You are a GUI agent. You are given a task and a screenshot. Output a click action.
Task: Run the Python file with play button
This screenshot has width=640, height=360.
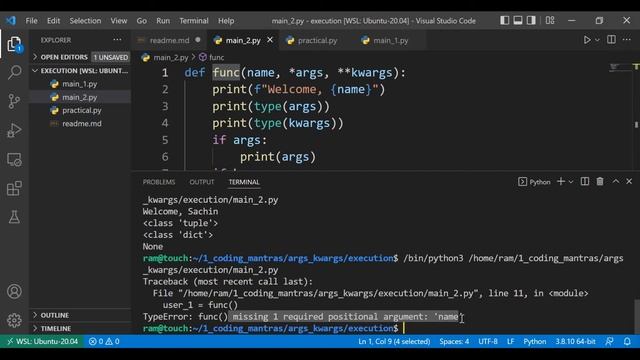pyautogui.click(x=587, y=40)
